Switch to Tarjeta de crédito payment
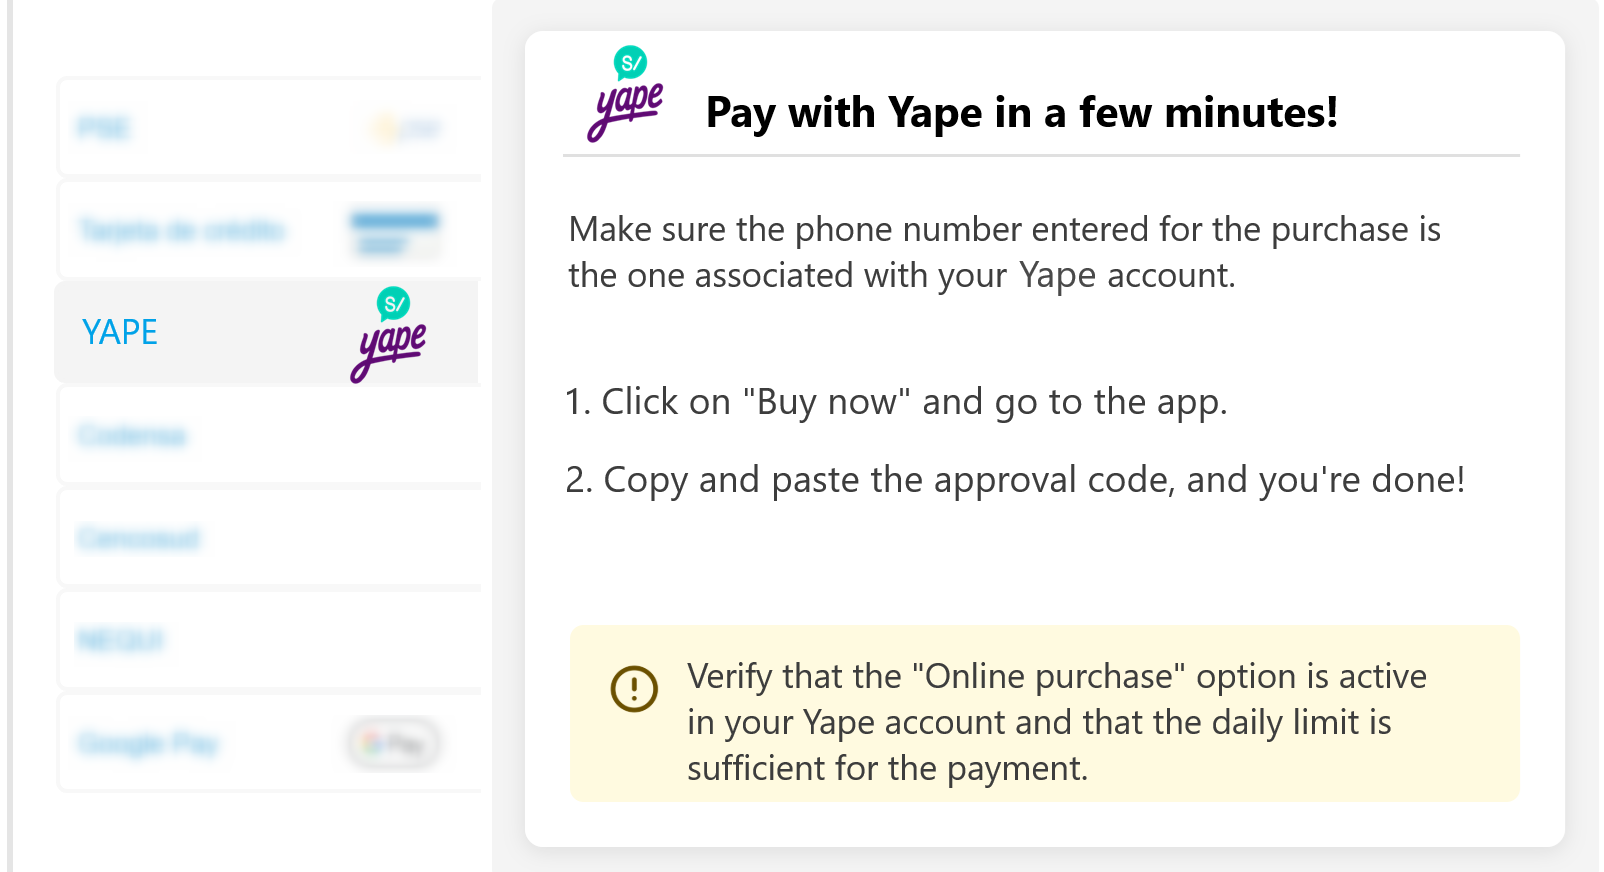 click(269, 230)
